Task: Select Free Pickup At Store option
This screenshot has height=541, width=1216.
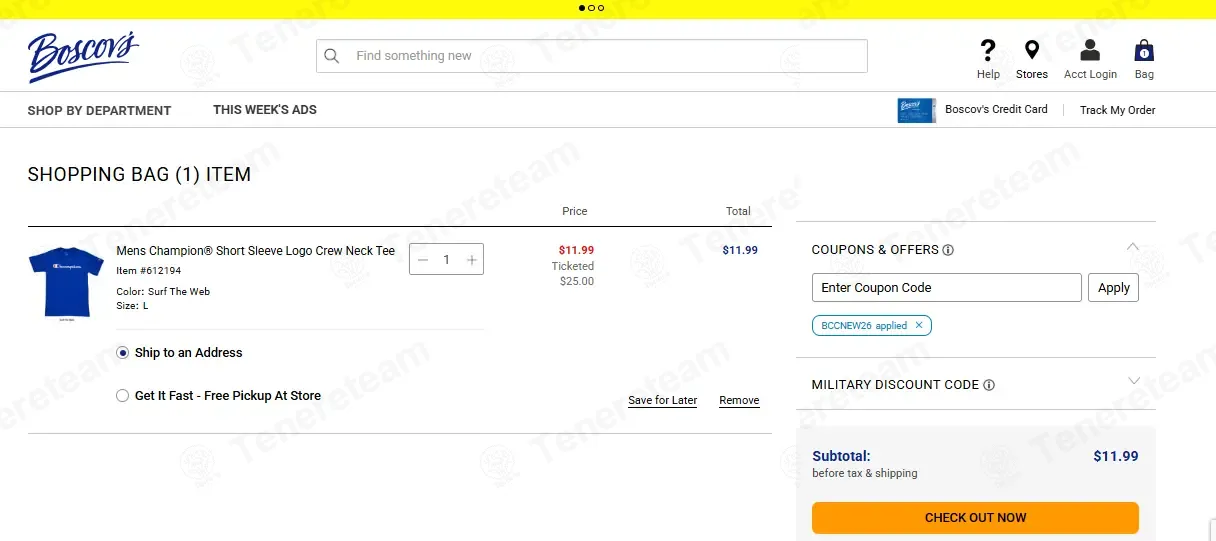Action: click(x=123, y=396)
